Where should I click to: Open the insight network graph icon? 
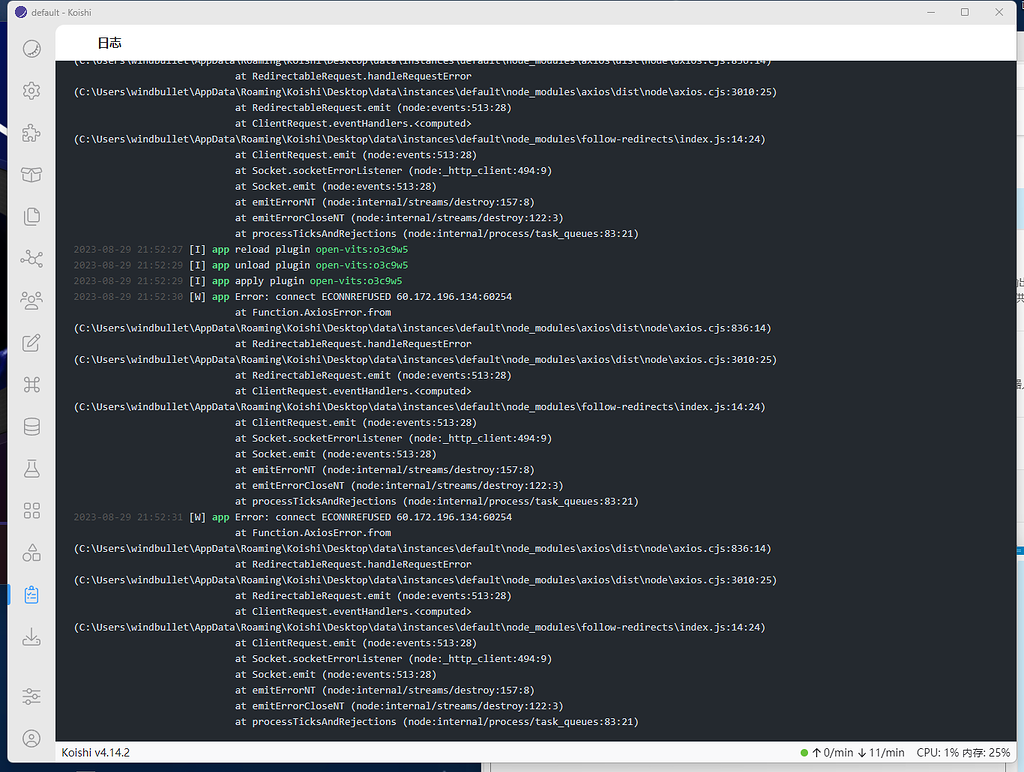pos(31,259)
